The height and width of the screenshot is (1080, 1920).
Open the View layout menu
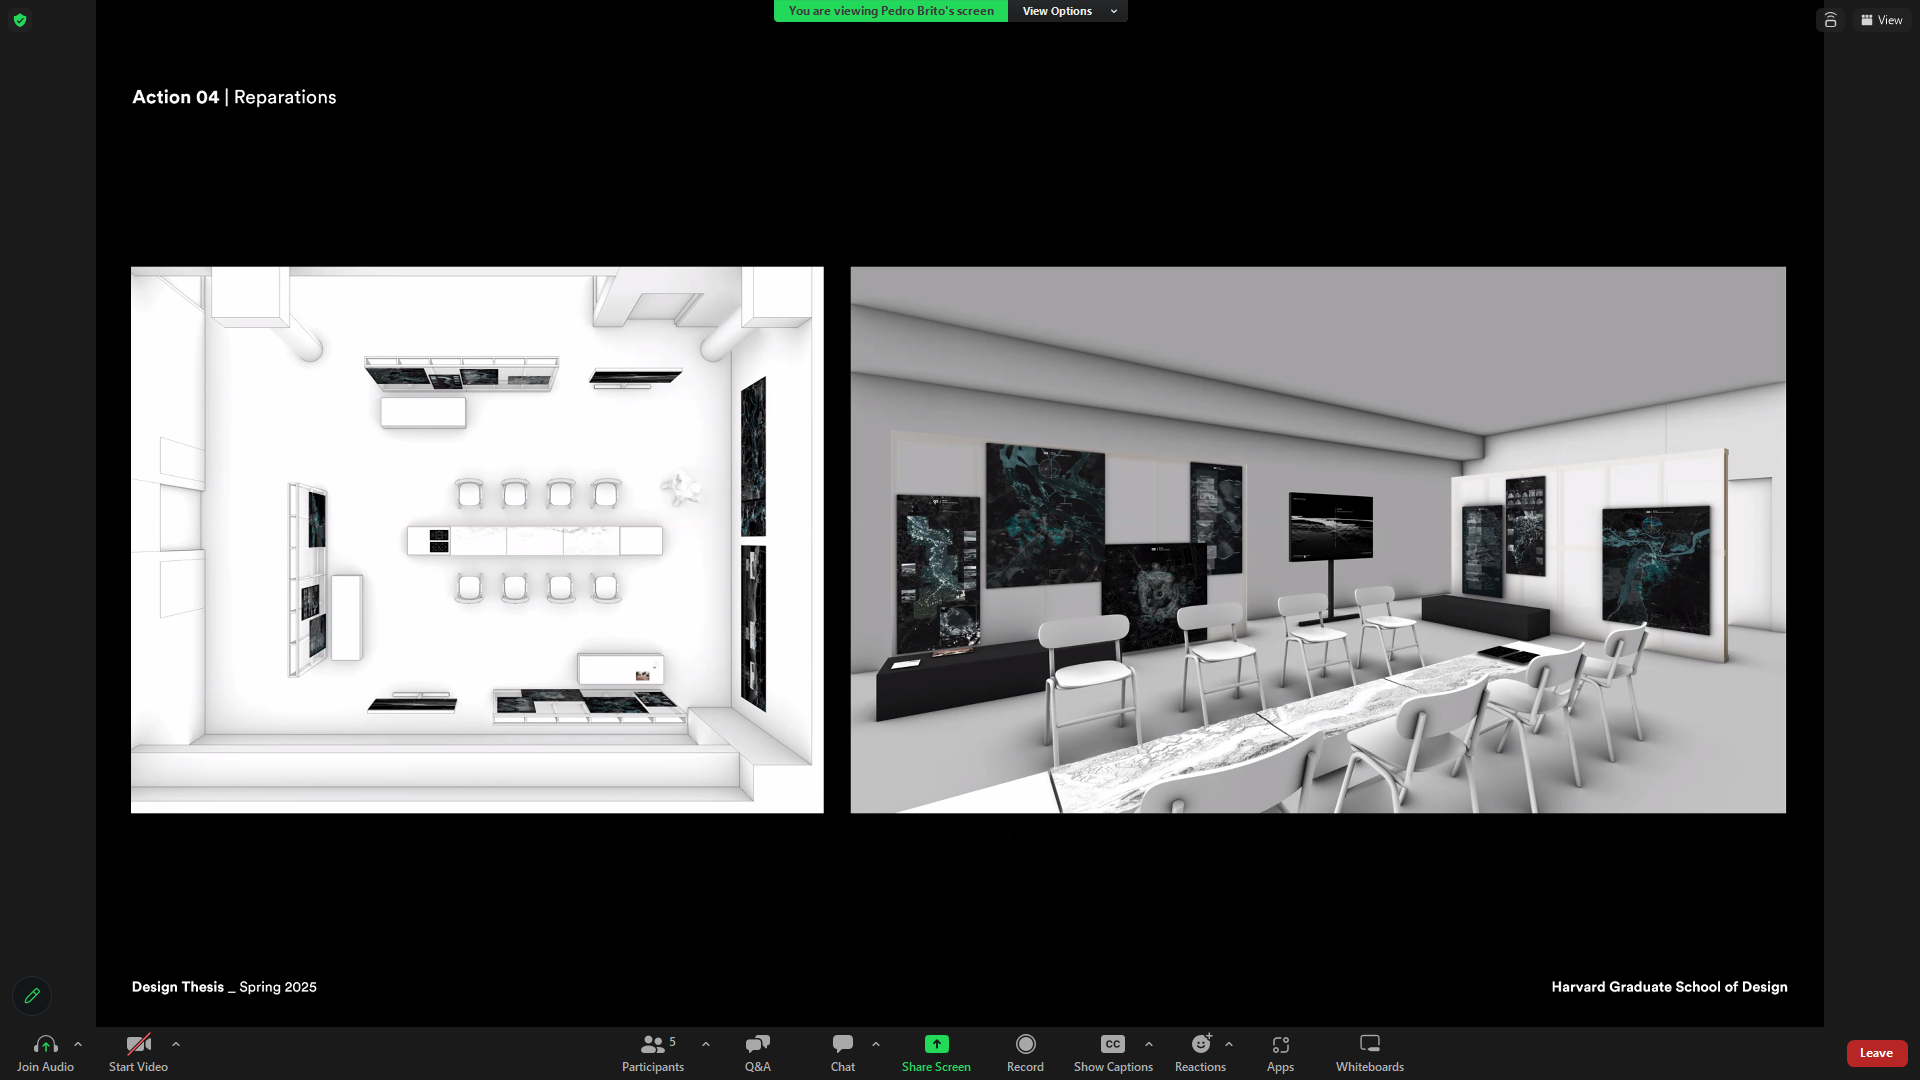point(1882,20)
